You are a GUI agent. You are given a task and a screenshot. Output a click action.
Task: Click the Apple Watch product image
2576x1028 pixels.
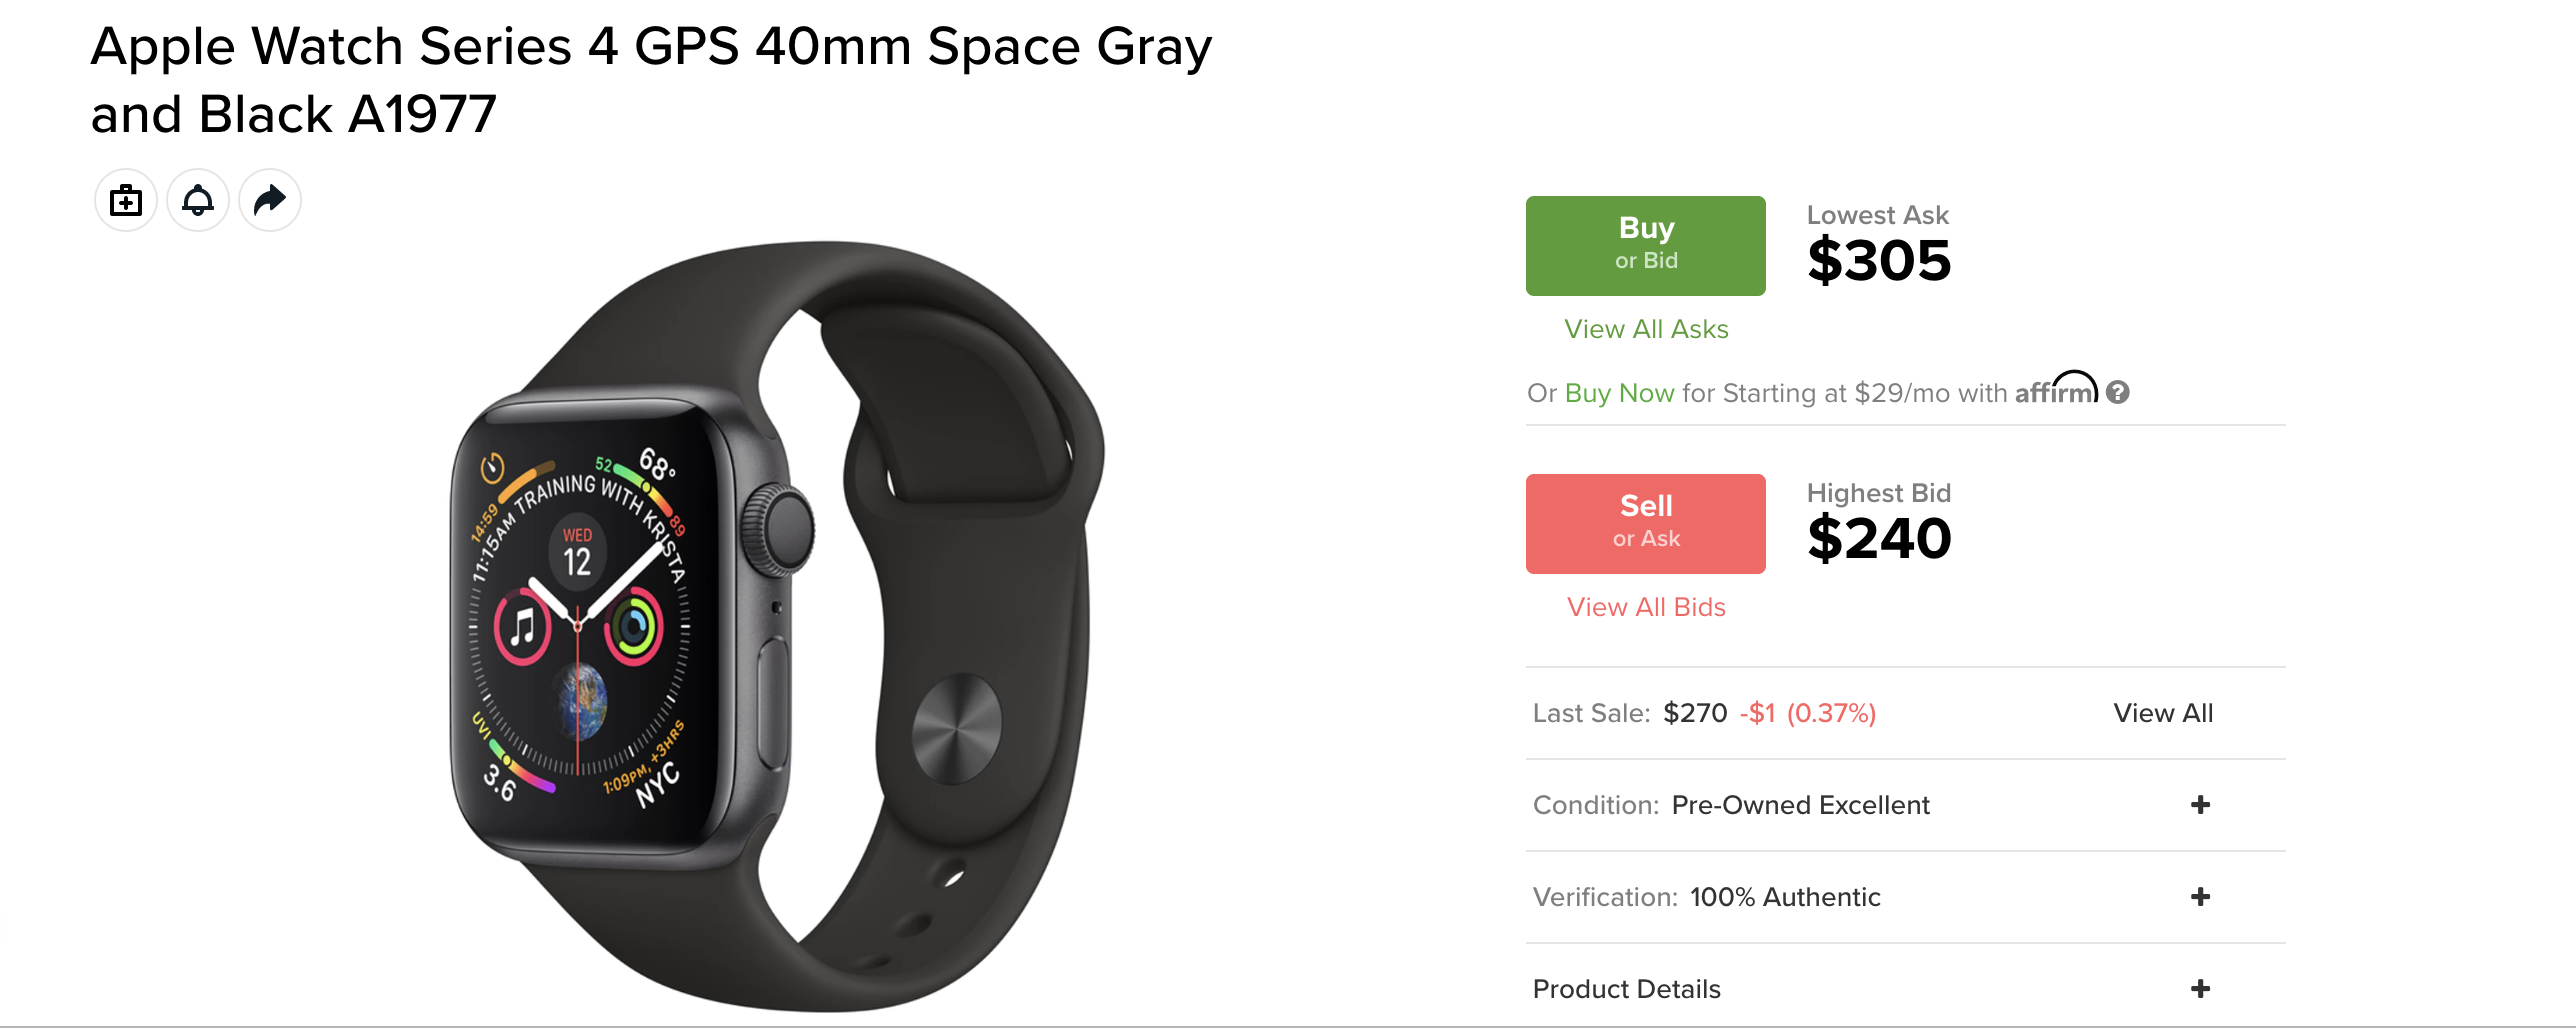[777, 626]
